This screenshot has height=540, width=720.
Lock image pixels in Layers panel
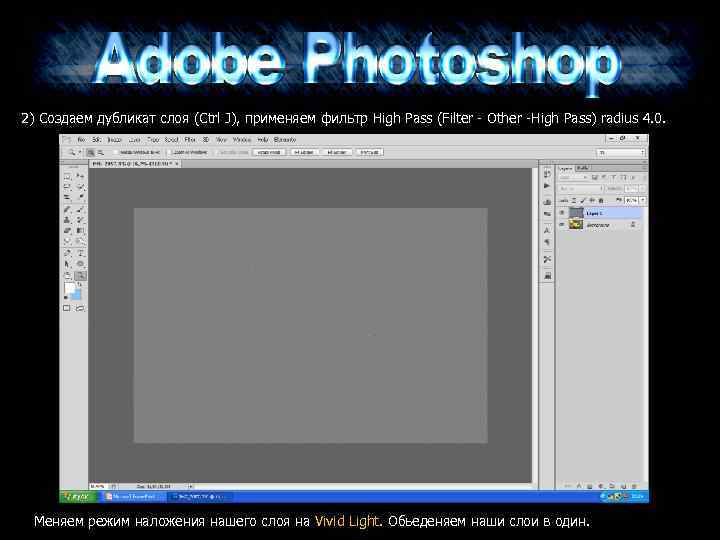coord(583,201)
